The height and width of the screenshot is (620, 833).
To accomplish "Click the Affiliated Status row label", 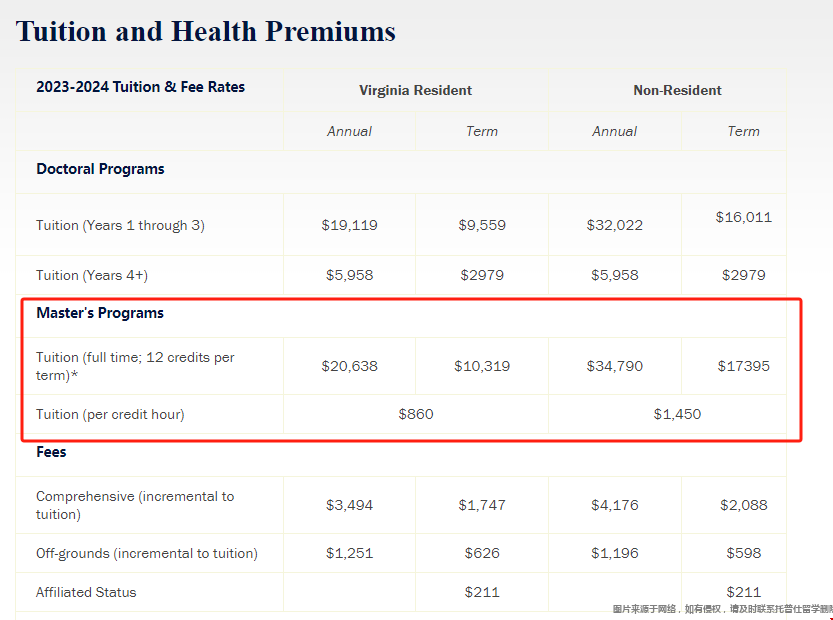I will point(86,592).
